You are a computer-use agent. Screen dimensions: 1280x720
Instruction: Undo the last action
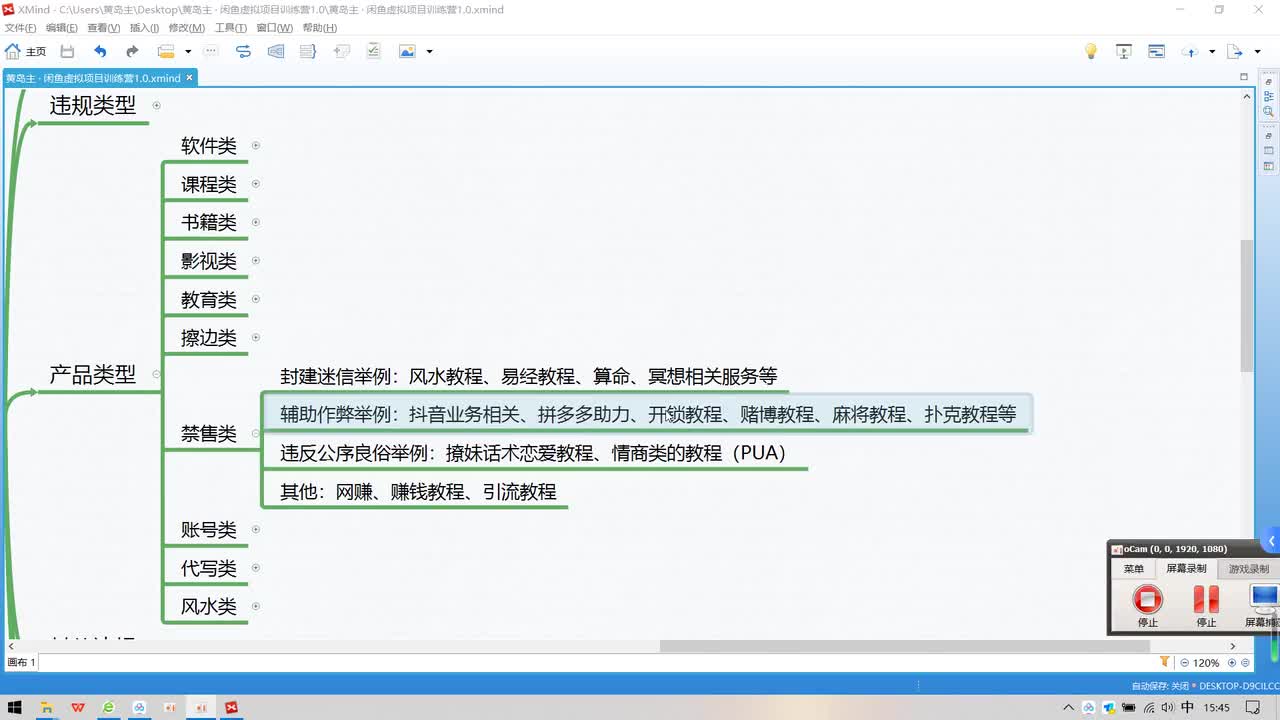pyautogui.click(x=100, y=51)
